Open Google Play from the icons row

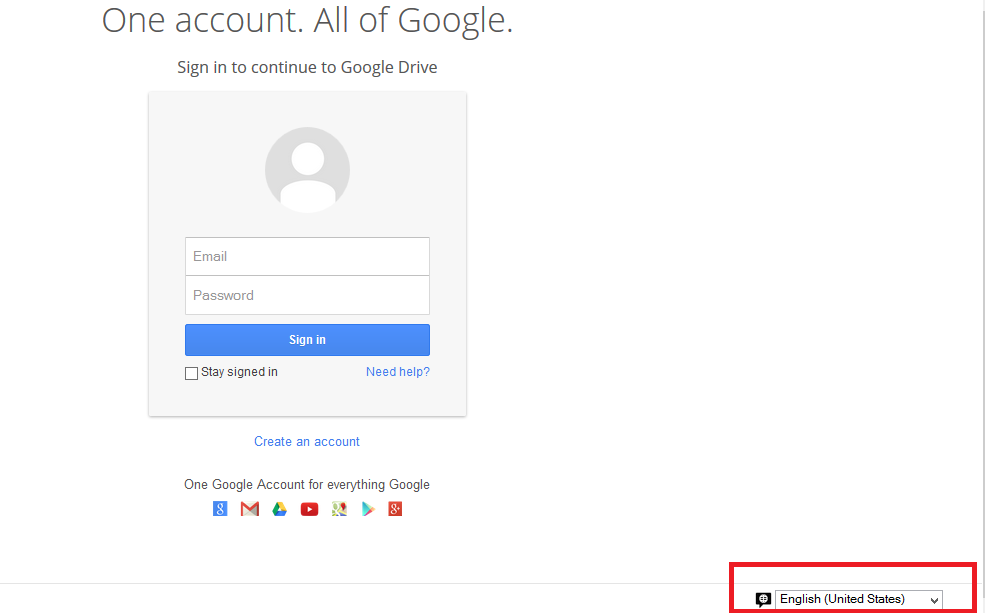[368, 509]
